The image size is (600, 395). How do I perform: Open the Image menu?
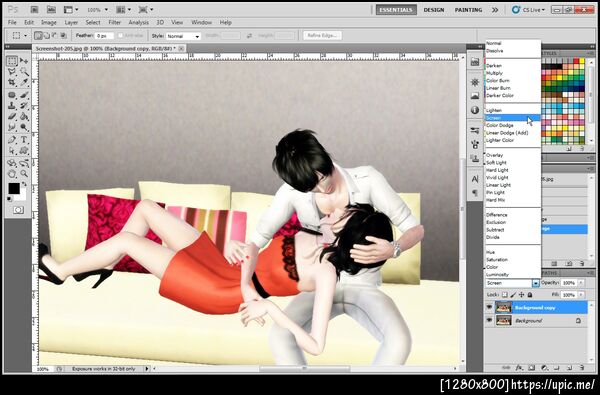pyautogui.click(x=49, y=23)
